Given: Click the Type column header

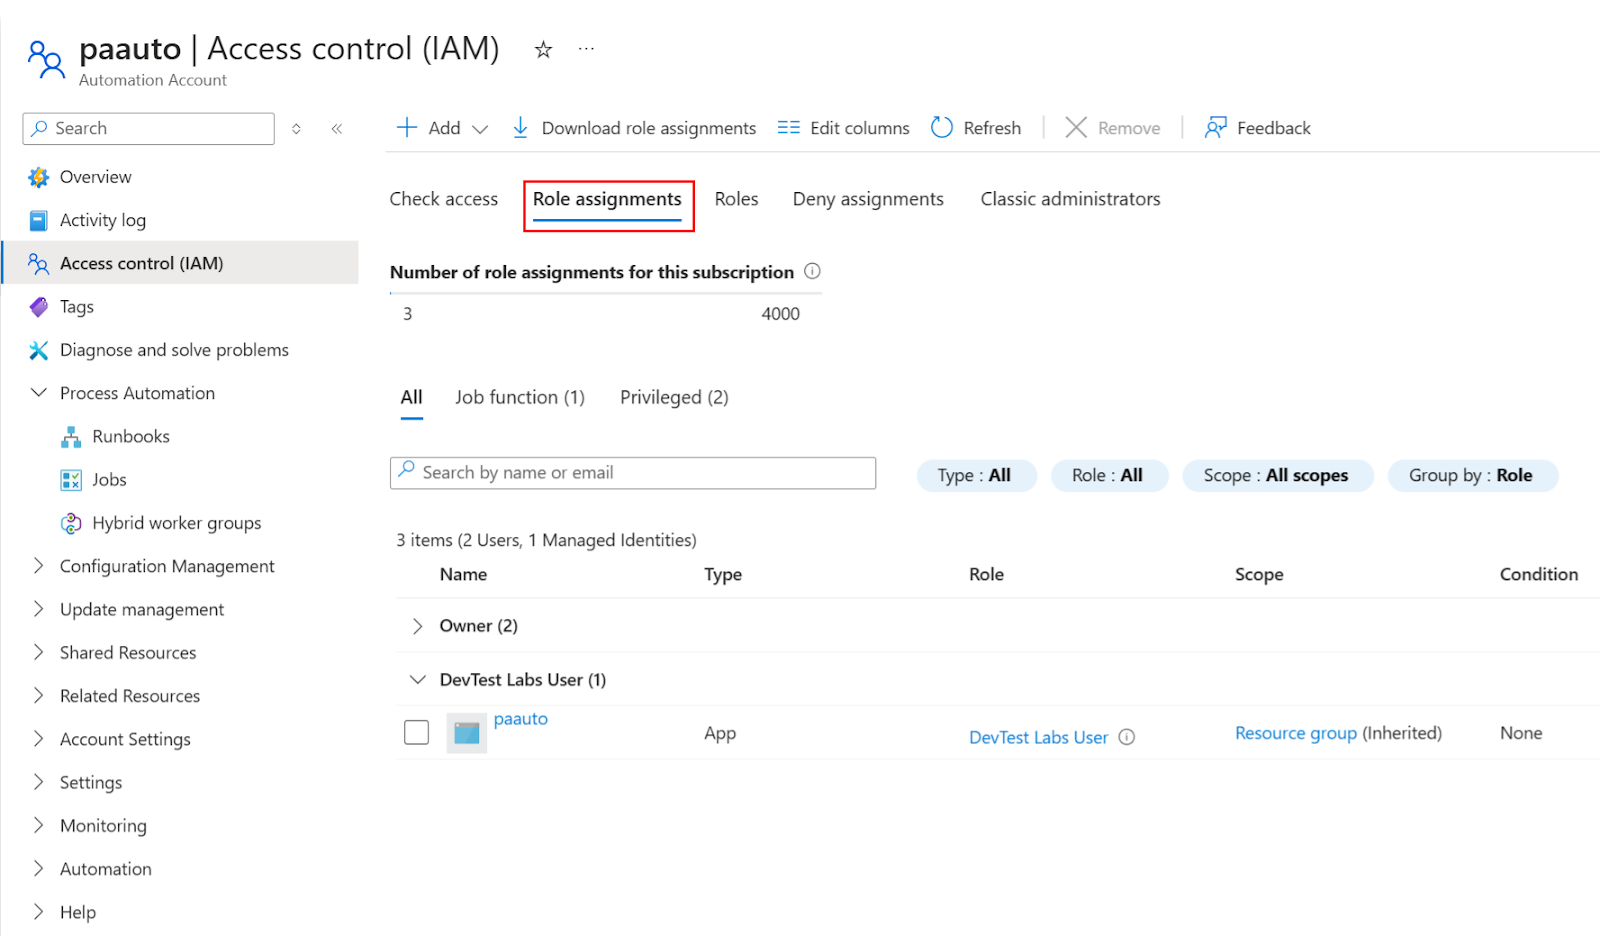Looking at the screenshot, I should pyautogui.click(x=723, y=574).
